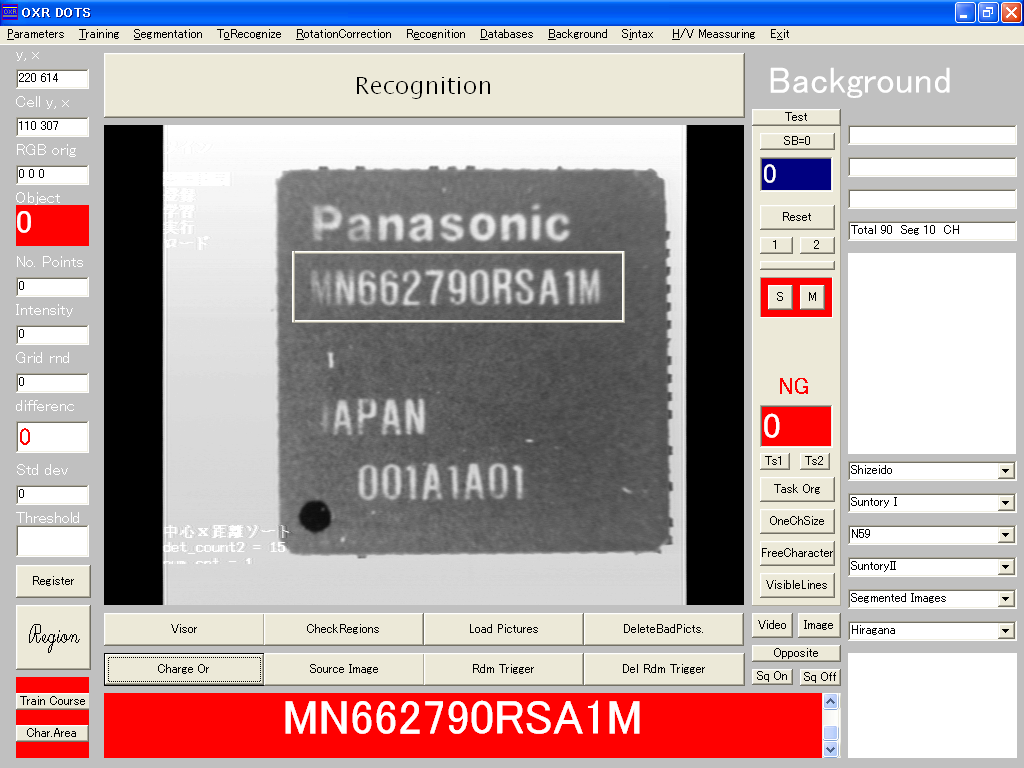Click the Cell y, x field
The height and width of the screenshot is (768, 1024).
click(x=52, y=126)
